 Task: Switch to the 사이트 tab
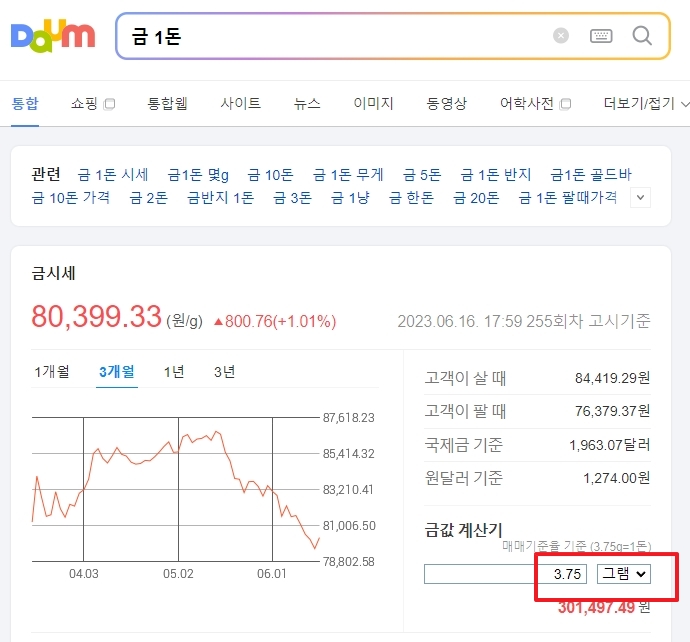(x=241, y=104)
